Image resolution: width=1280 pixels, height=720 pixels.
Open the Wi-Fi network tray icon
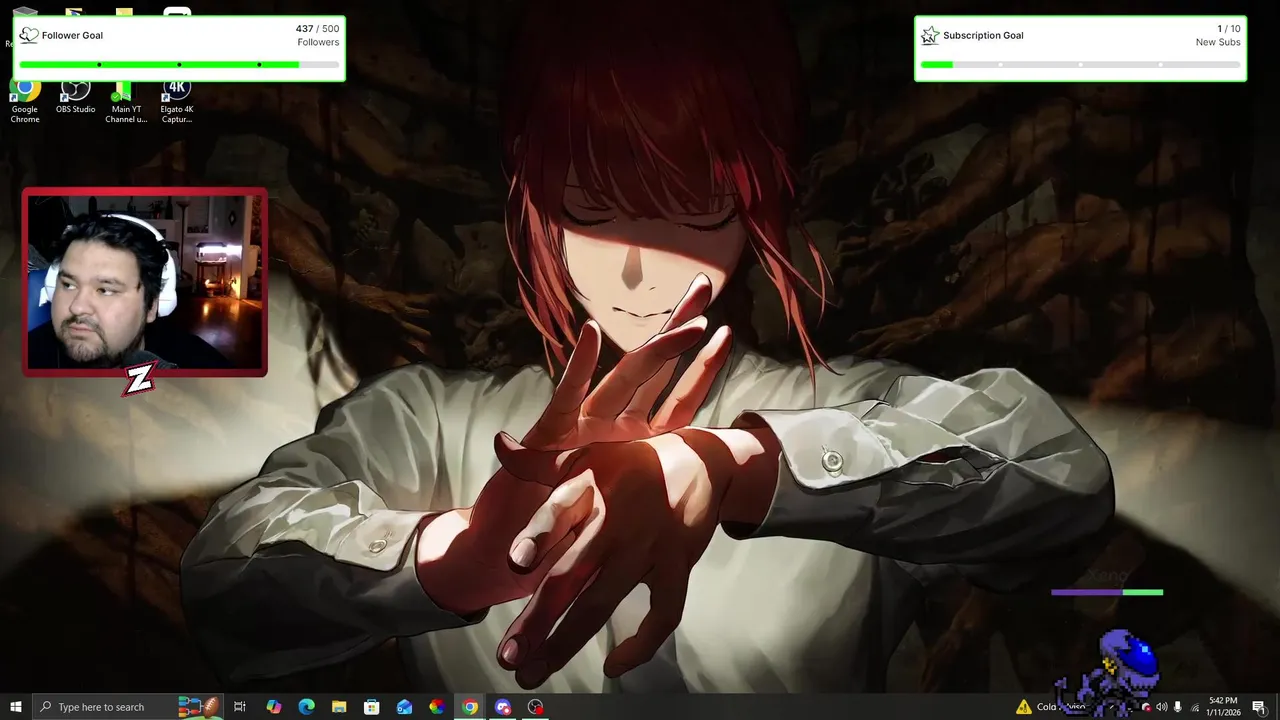1194,707
